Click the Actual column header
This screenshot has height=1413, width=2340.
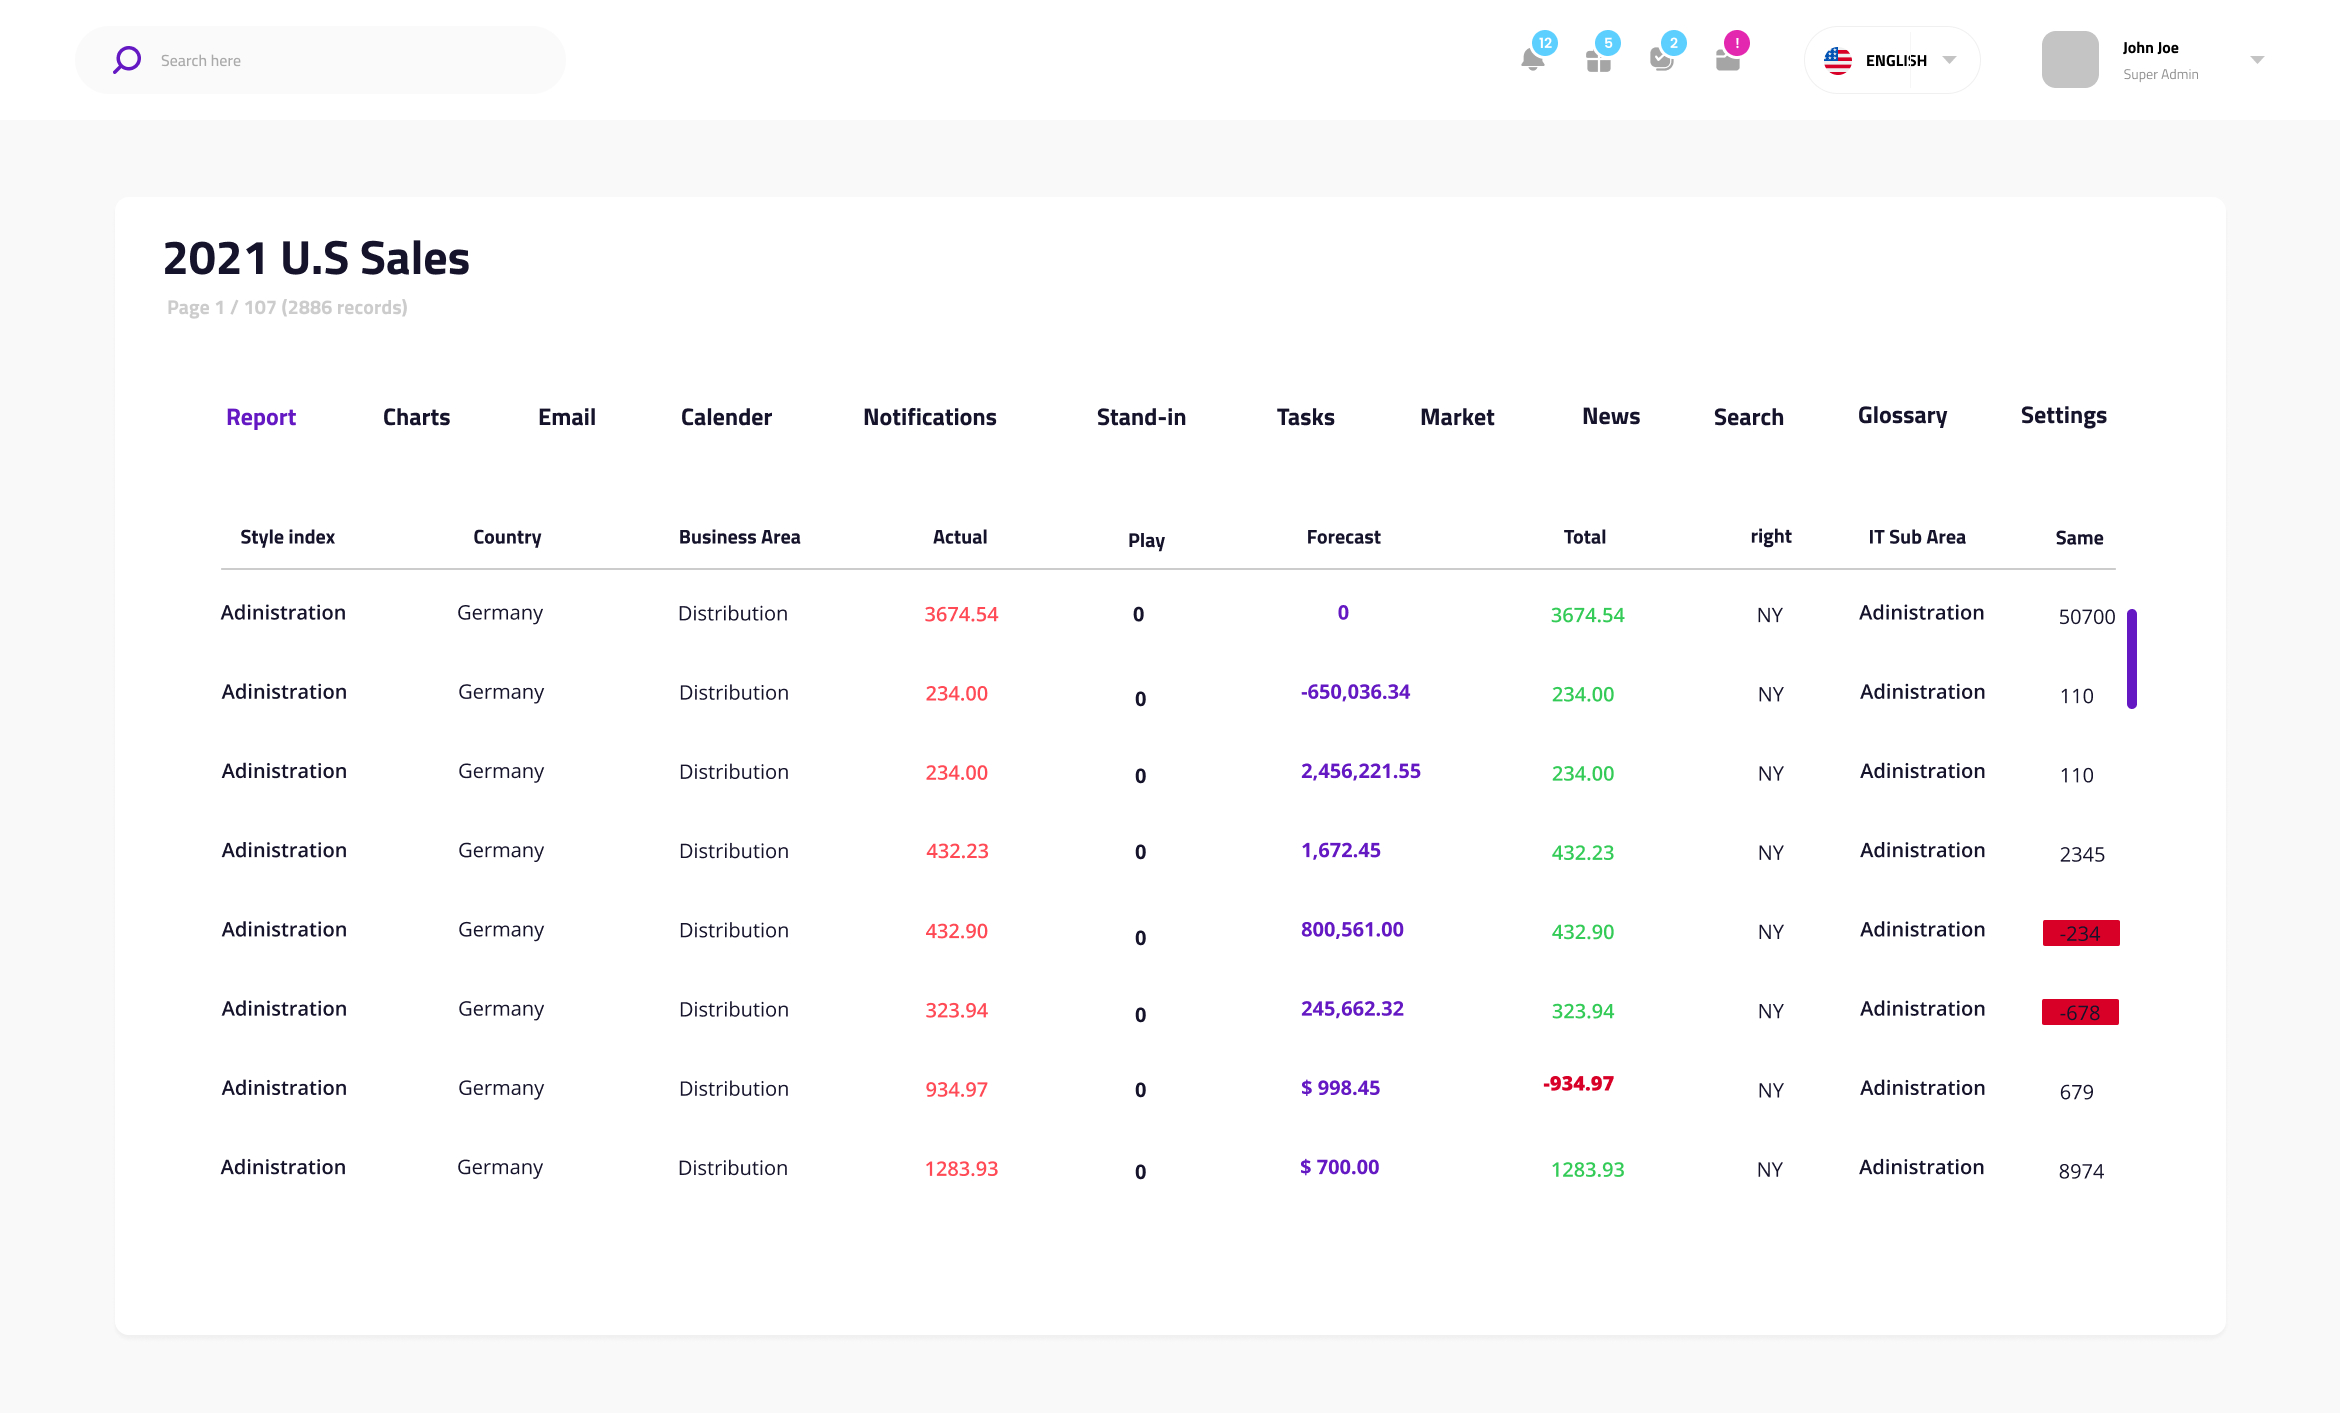[959, 537]
